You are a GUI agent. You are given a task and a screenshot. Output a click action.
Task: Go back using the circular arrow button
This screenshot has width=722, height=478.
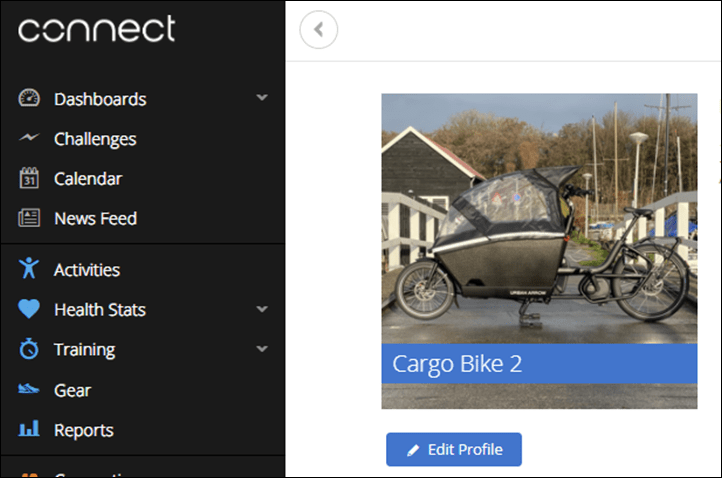pos(319,29)
